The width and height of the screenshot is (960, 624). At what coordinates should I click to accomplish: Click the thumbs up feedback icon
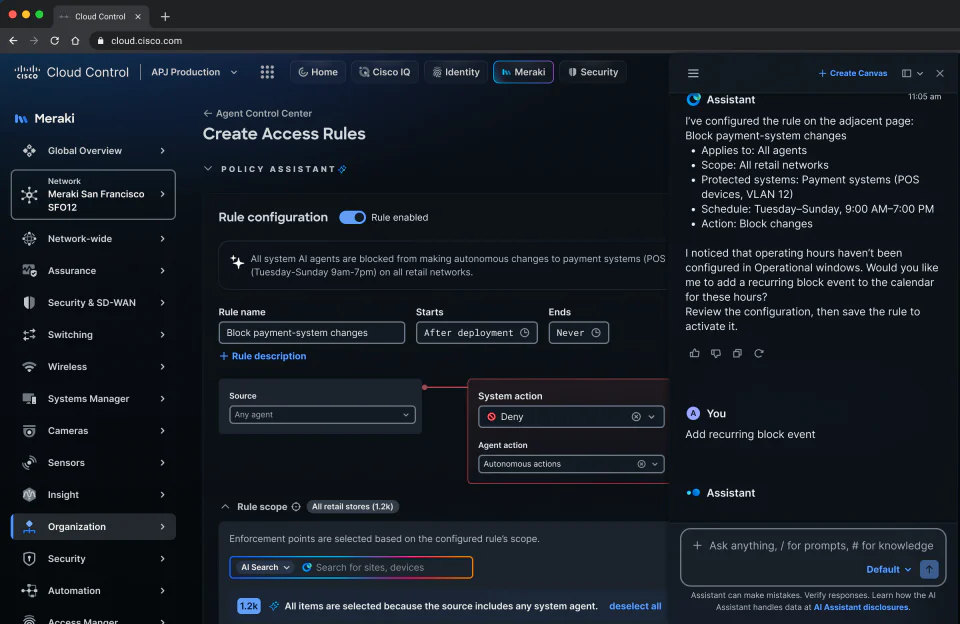694,353
